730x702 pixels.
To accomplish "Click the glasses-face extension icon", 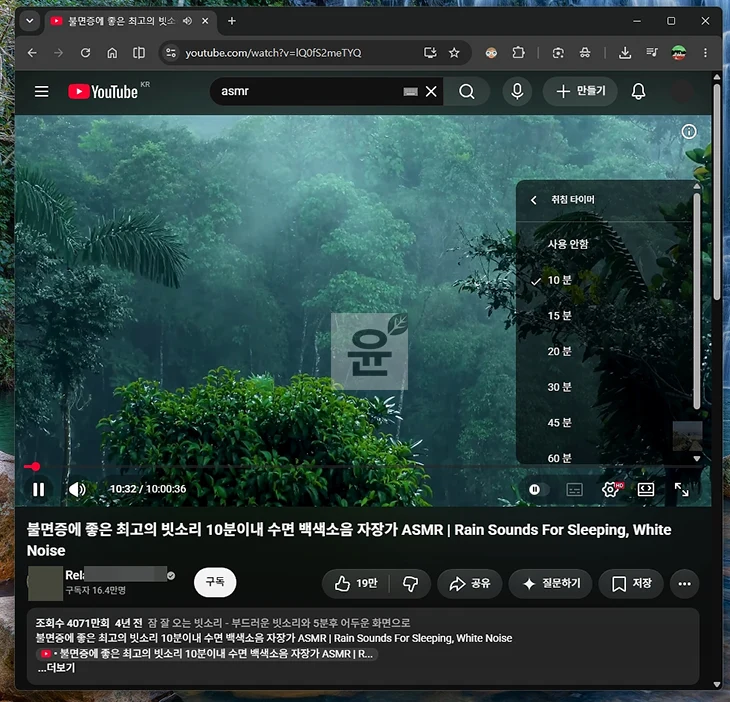I will pos(491,53).
